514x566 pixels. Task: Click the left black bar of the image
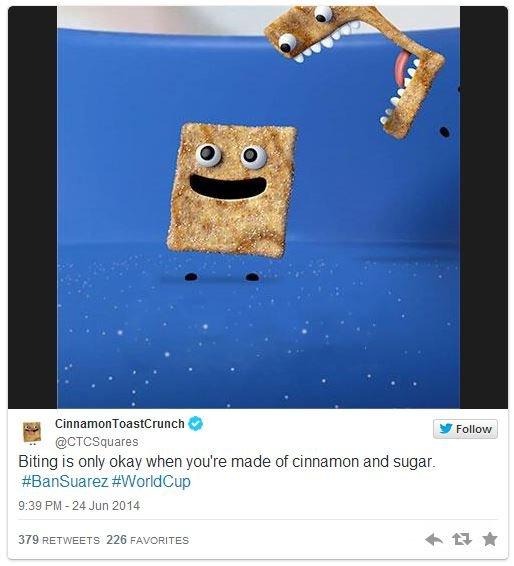[32, 207]
